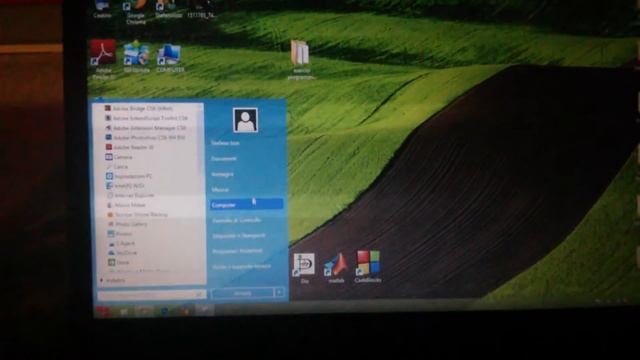Launch Adobe ExtendScript Toolkit CS6

pyautogui.click(x=146, y=118)
